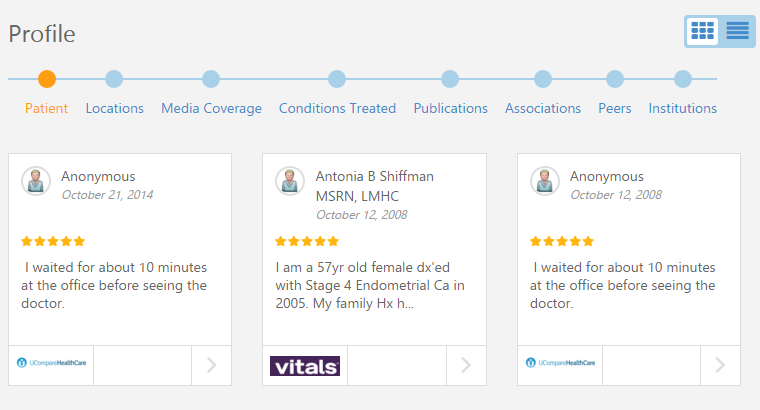The width and height of the screenshot is (760, 410).
Task: Open the Publications link
Action: pyautogui.click(x=450, y=108)
